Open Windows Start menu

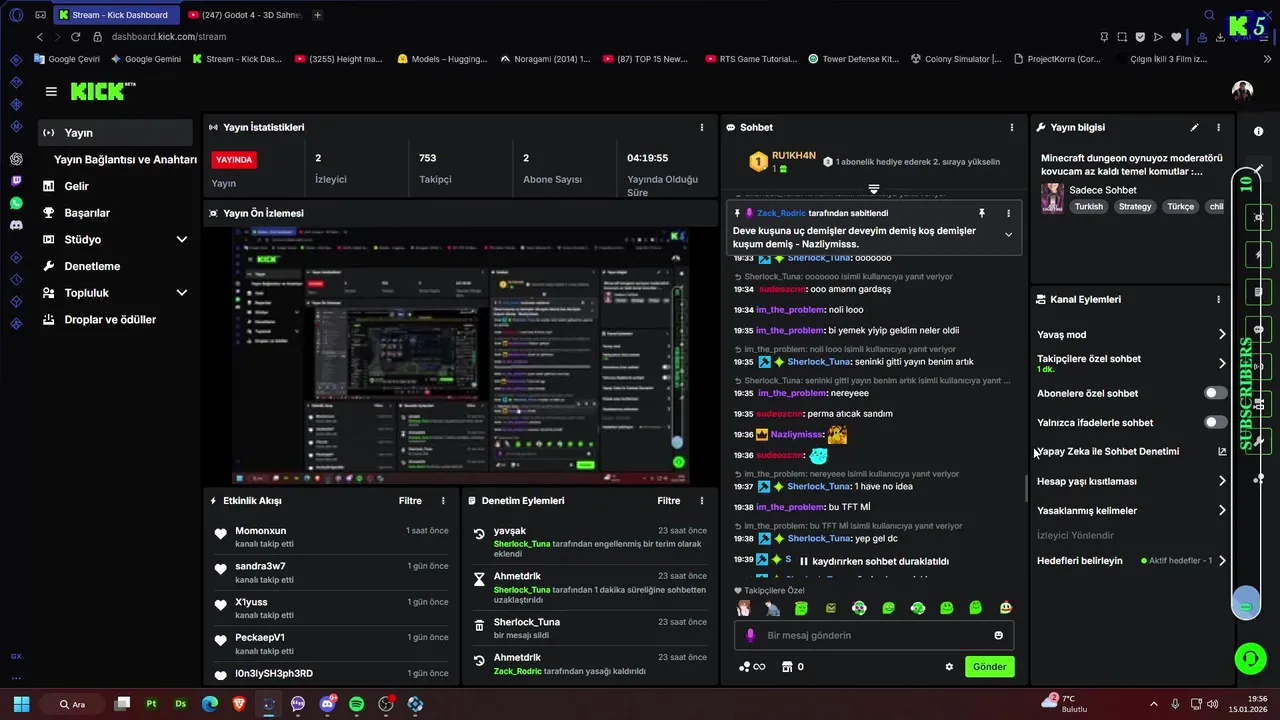(21, 704)
